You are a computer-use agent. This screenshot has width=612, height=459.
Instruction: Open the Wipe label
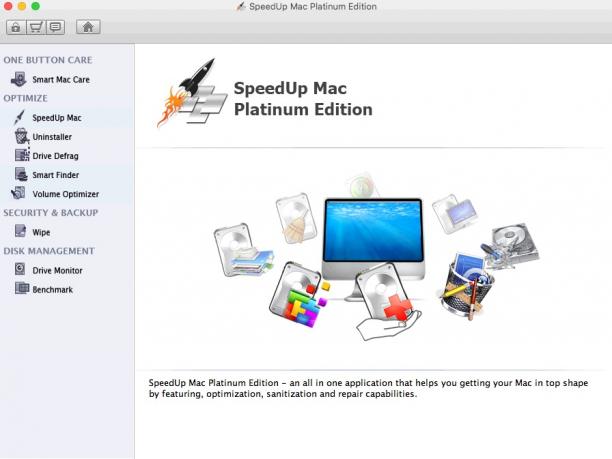tap(41, 233)
